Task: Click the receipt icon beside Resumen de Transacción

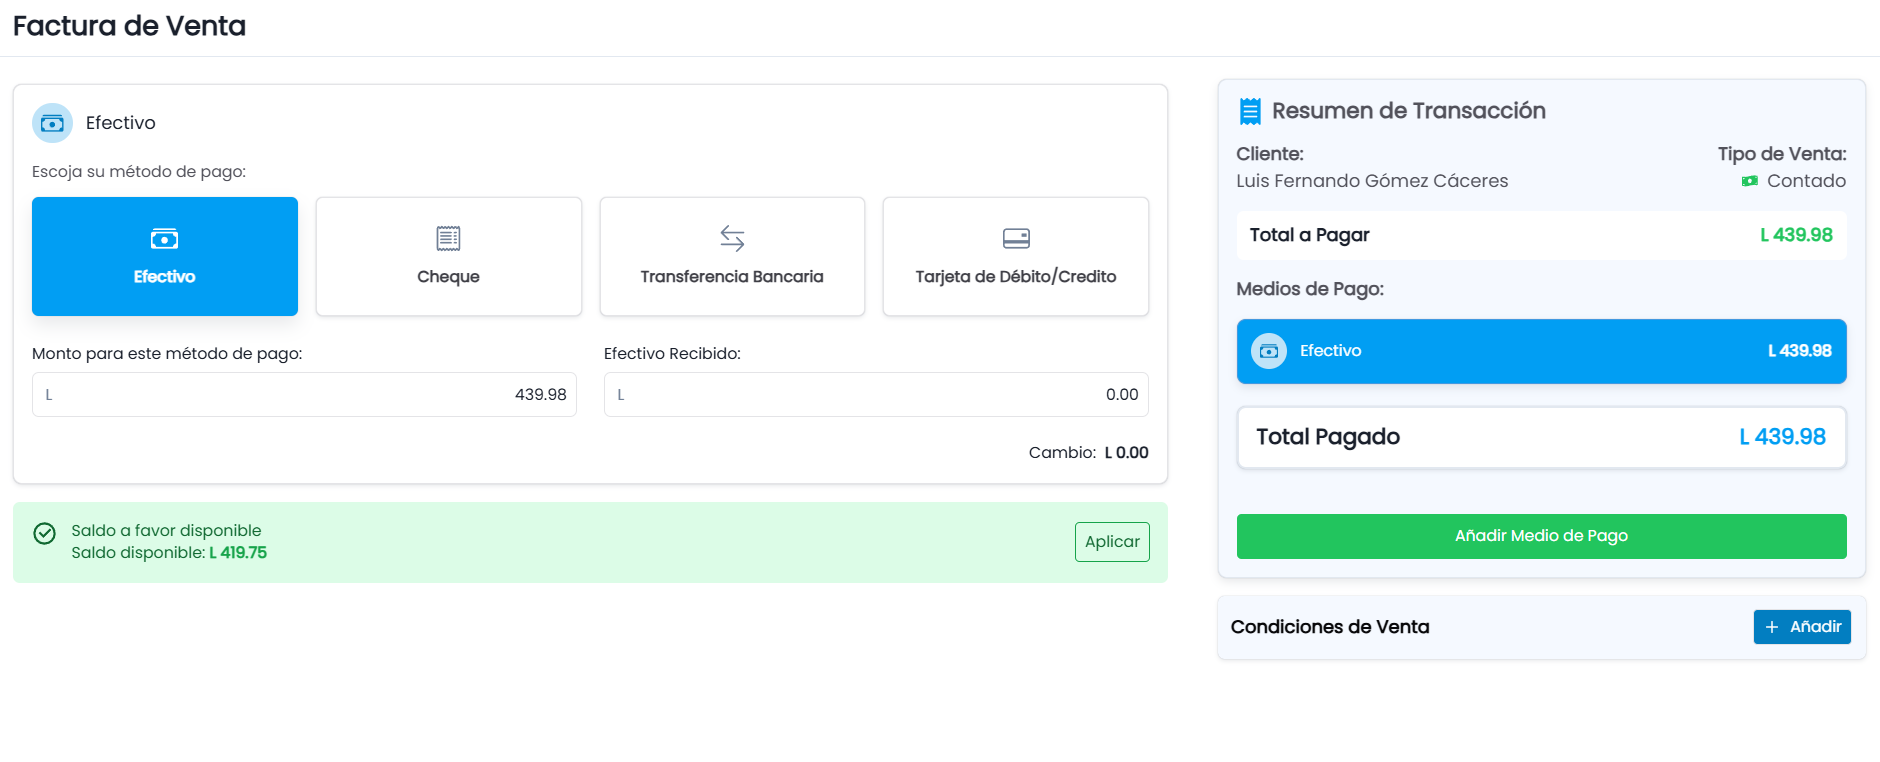Action: click(1250, 111)
